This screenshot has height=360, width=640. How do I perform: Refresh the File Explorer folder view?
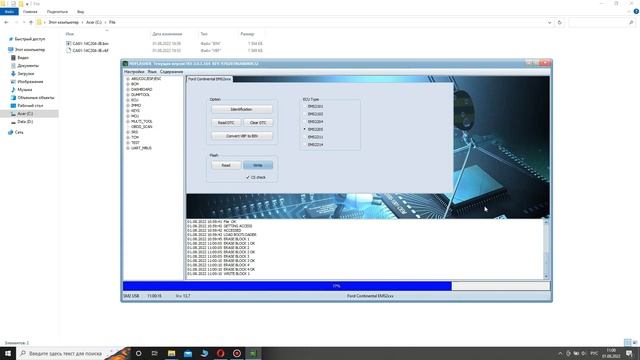click(x=560, y=22)
